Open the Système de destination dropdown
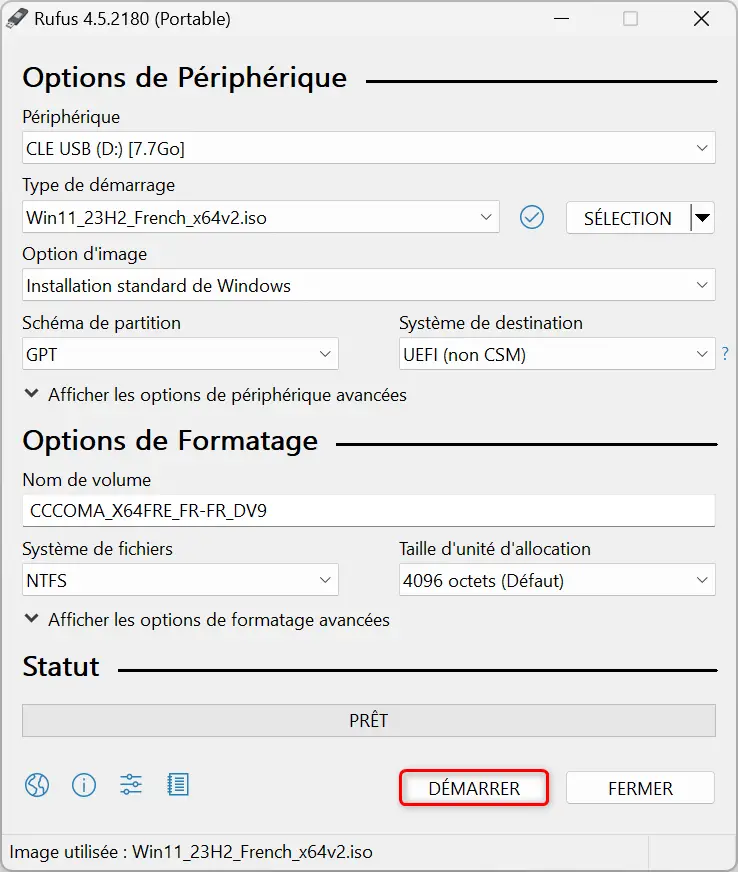The image size is (738, 872). click(x=557, y=354)
